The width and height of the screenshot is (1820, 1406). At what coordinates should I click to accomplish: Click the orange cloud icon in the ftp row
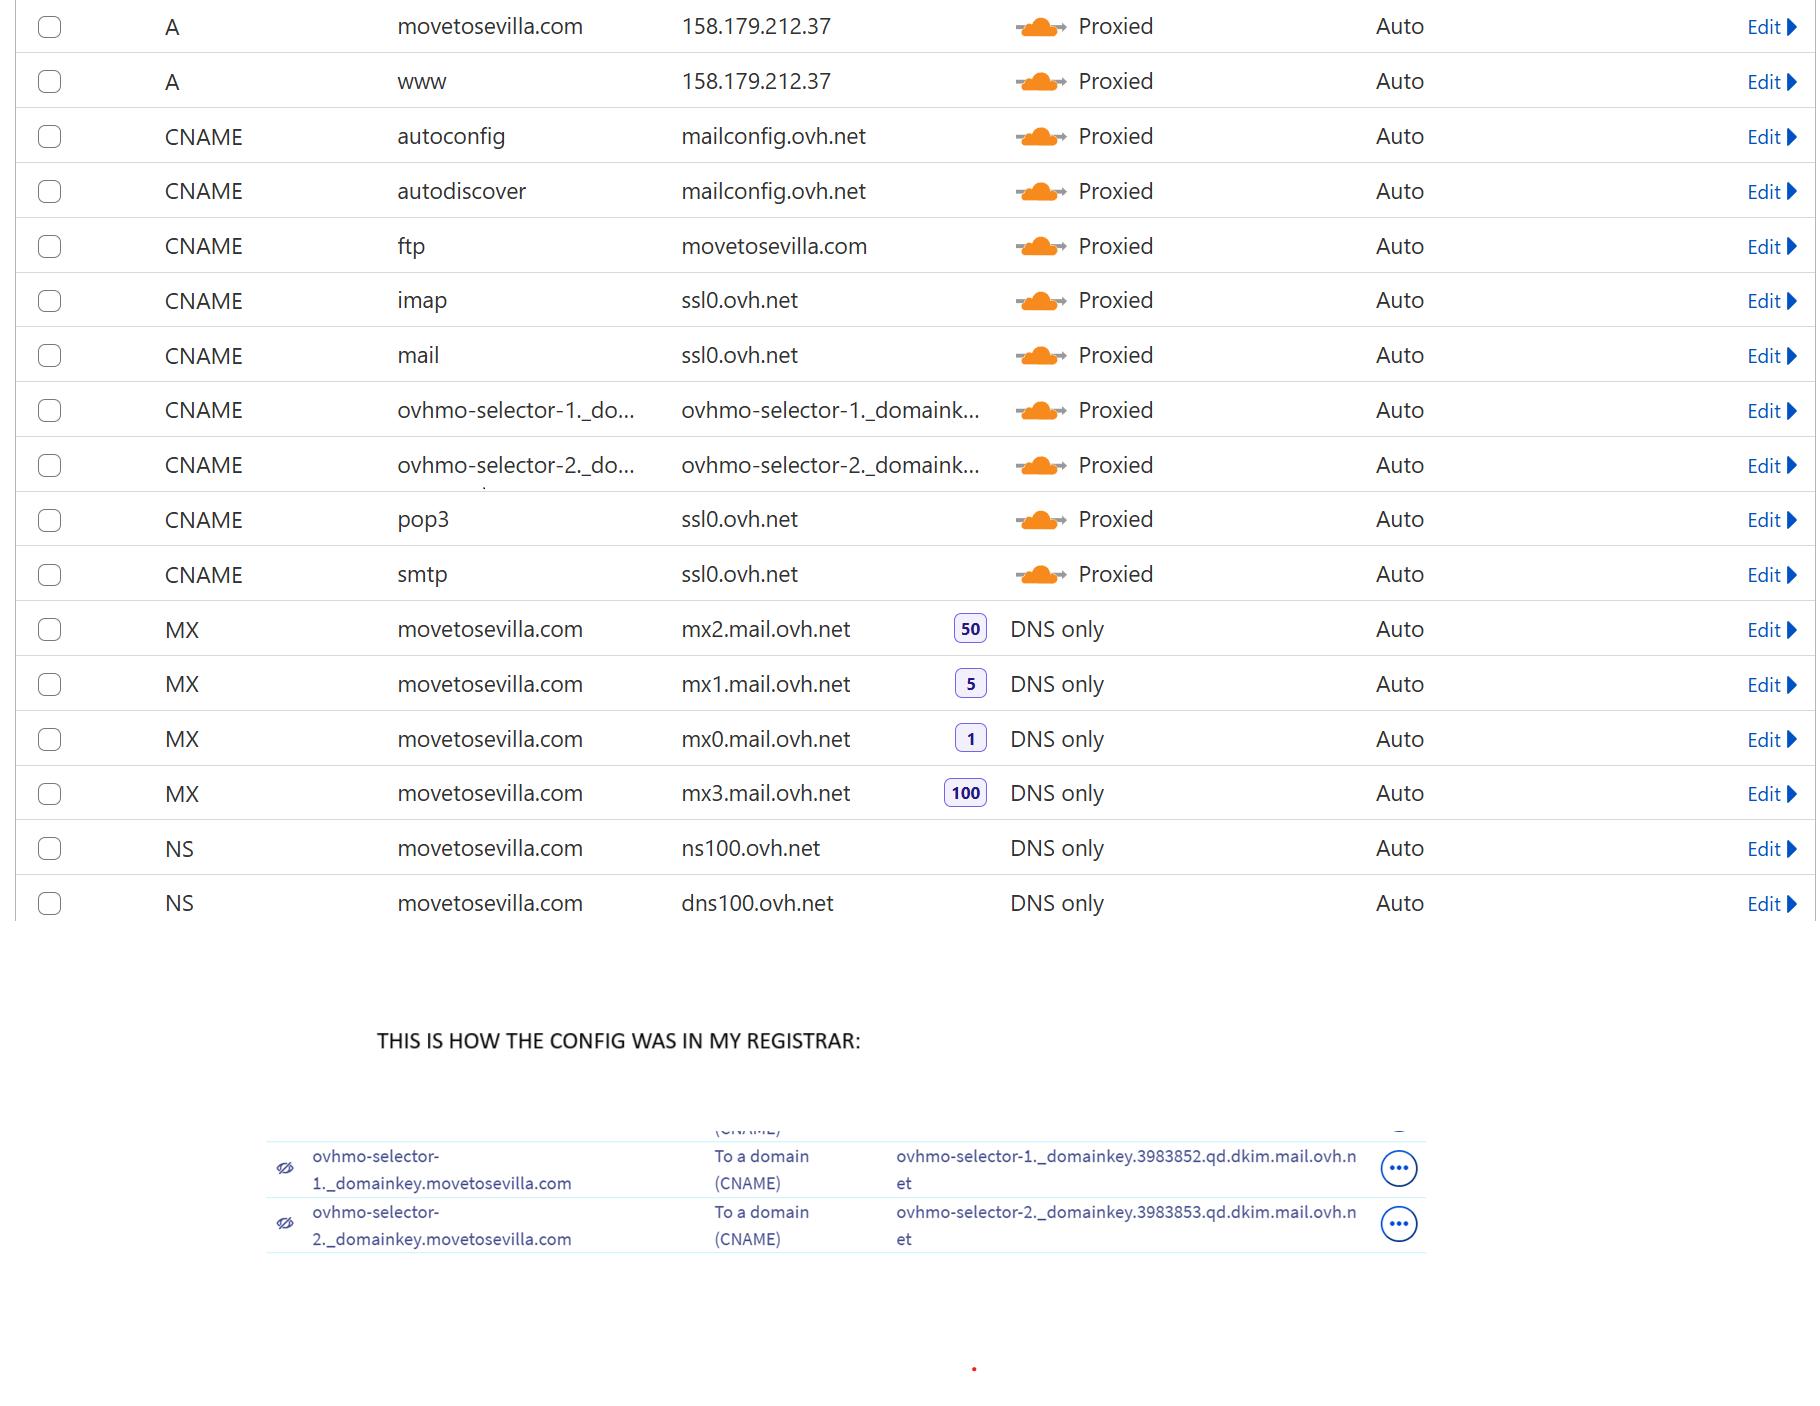pos(1040,246)
